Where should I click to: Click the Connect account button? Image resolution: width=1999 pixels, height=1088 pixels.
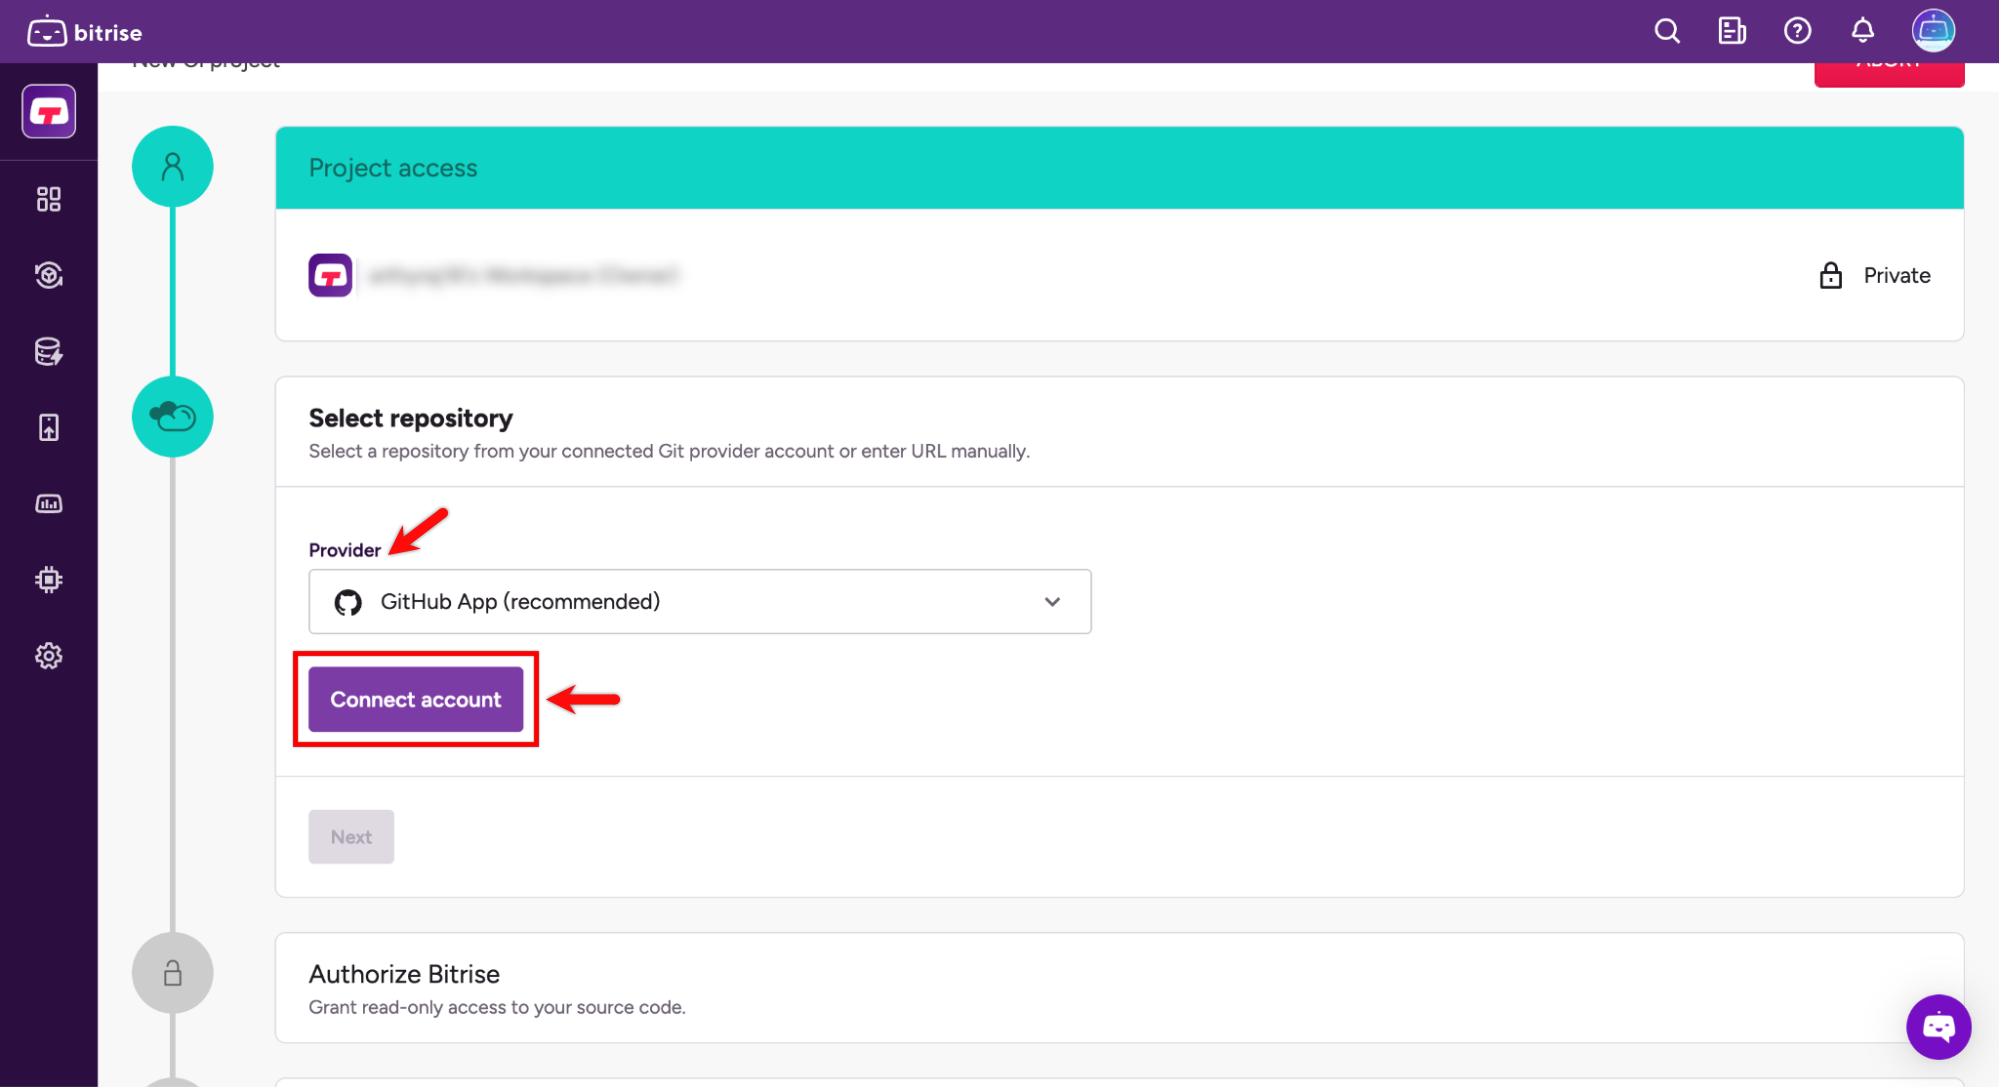click(416, 700)
